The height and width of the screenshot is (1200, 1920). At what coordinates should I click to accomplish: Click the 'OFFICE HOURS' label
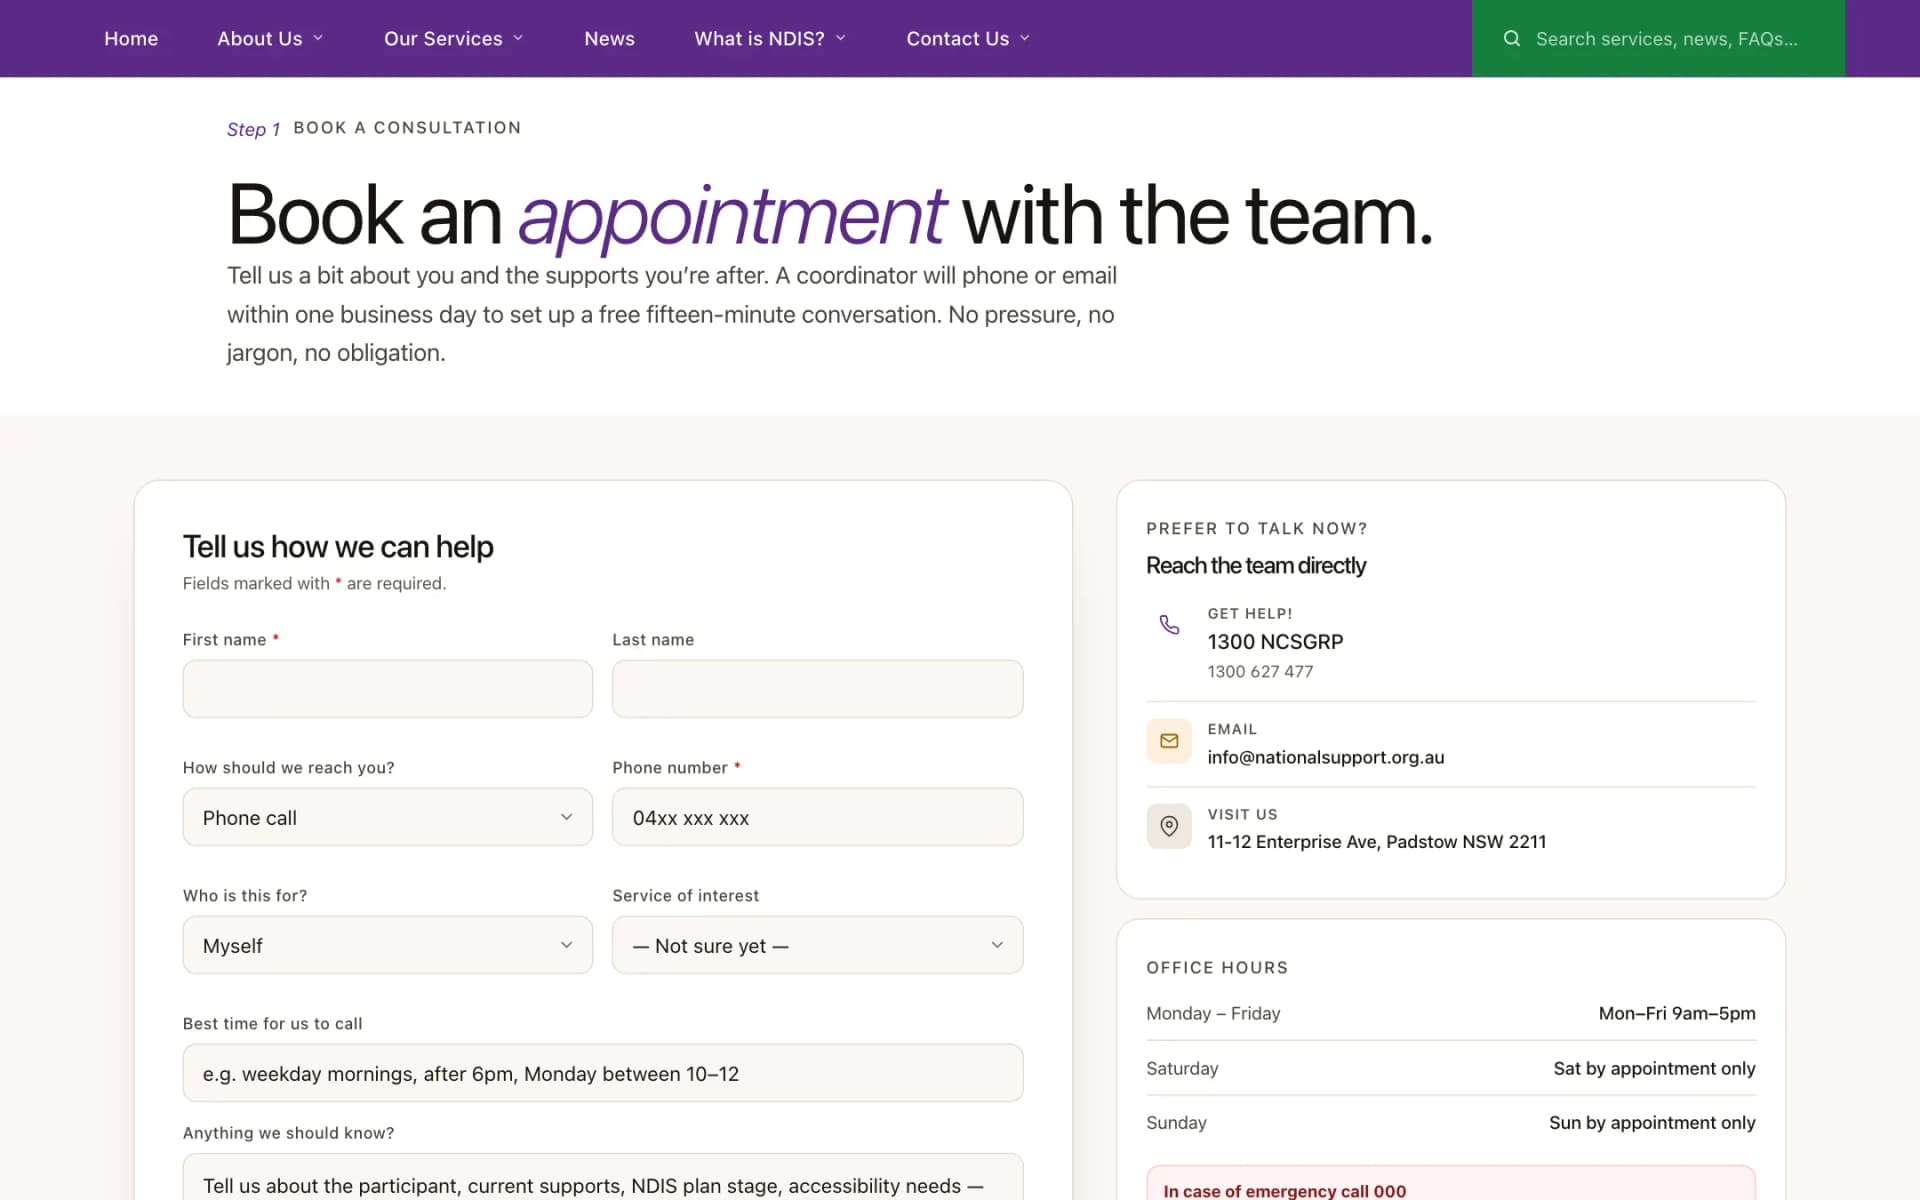point(1217,967)
